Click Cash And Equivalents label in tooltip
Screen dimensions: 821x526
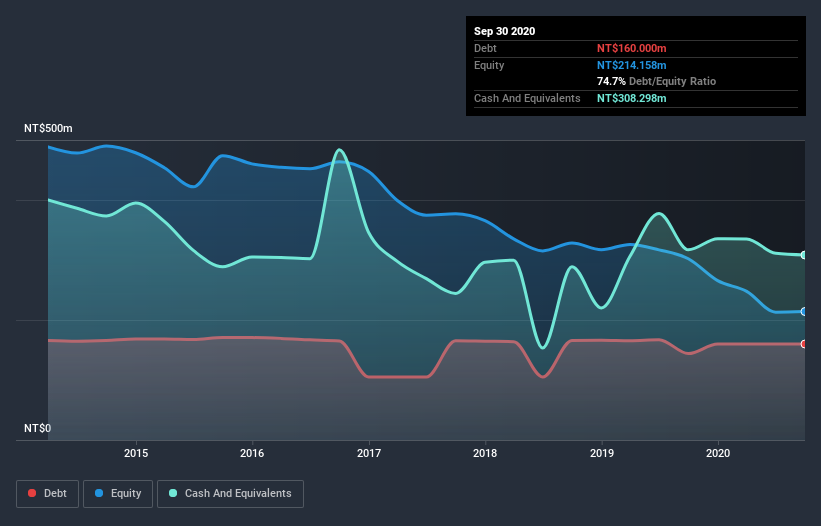(x=527, y=98)
